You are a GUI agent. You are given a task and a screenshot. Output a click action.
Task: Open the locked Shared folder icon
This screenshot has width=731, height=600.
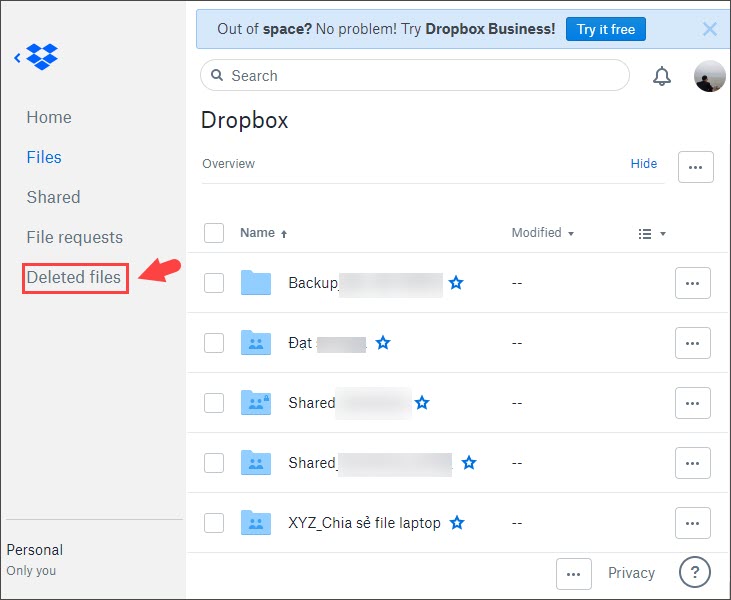pos(256,402)
